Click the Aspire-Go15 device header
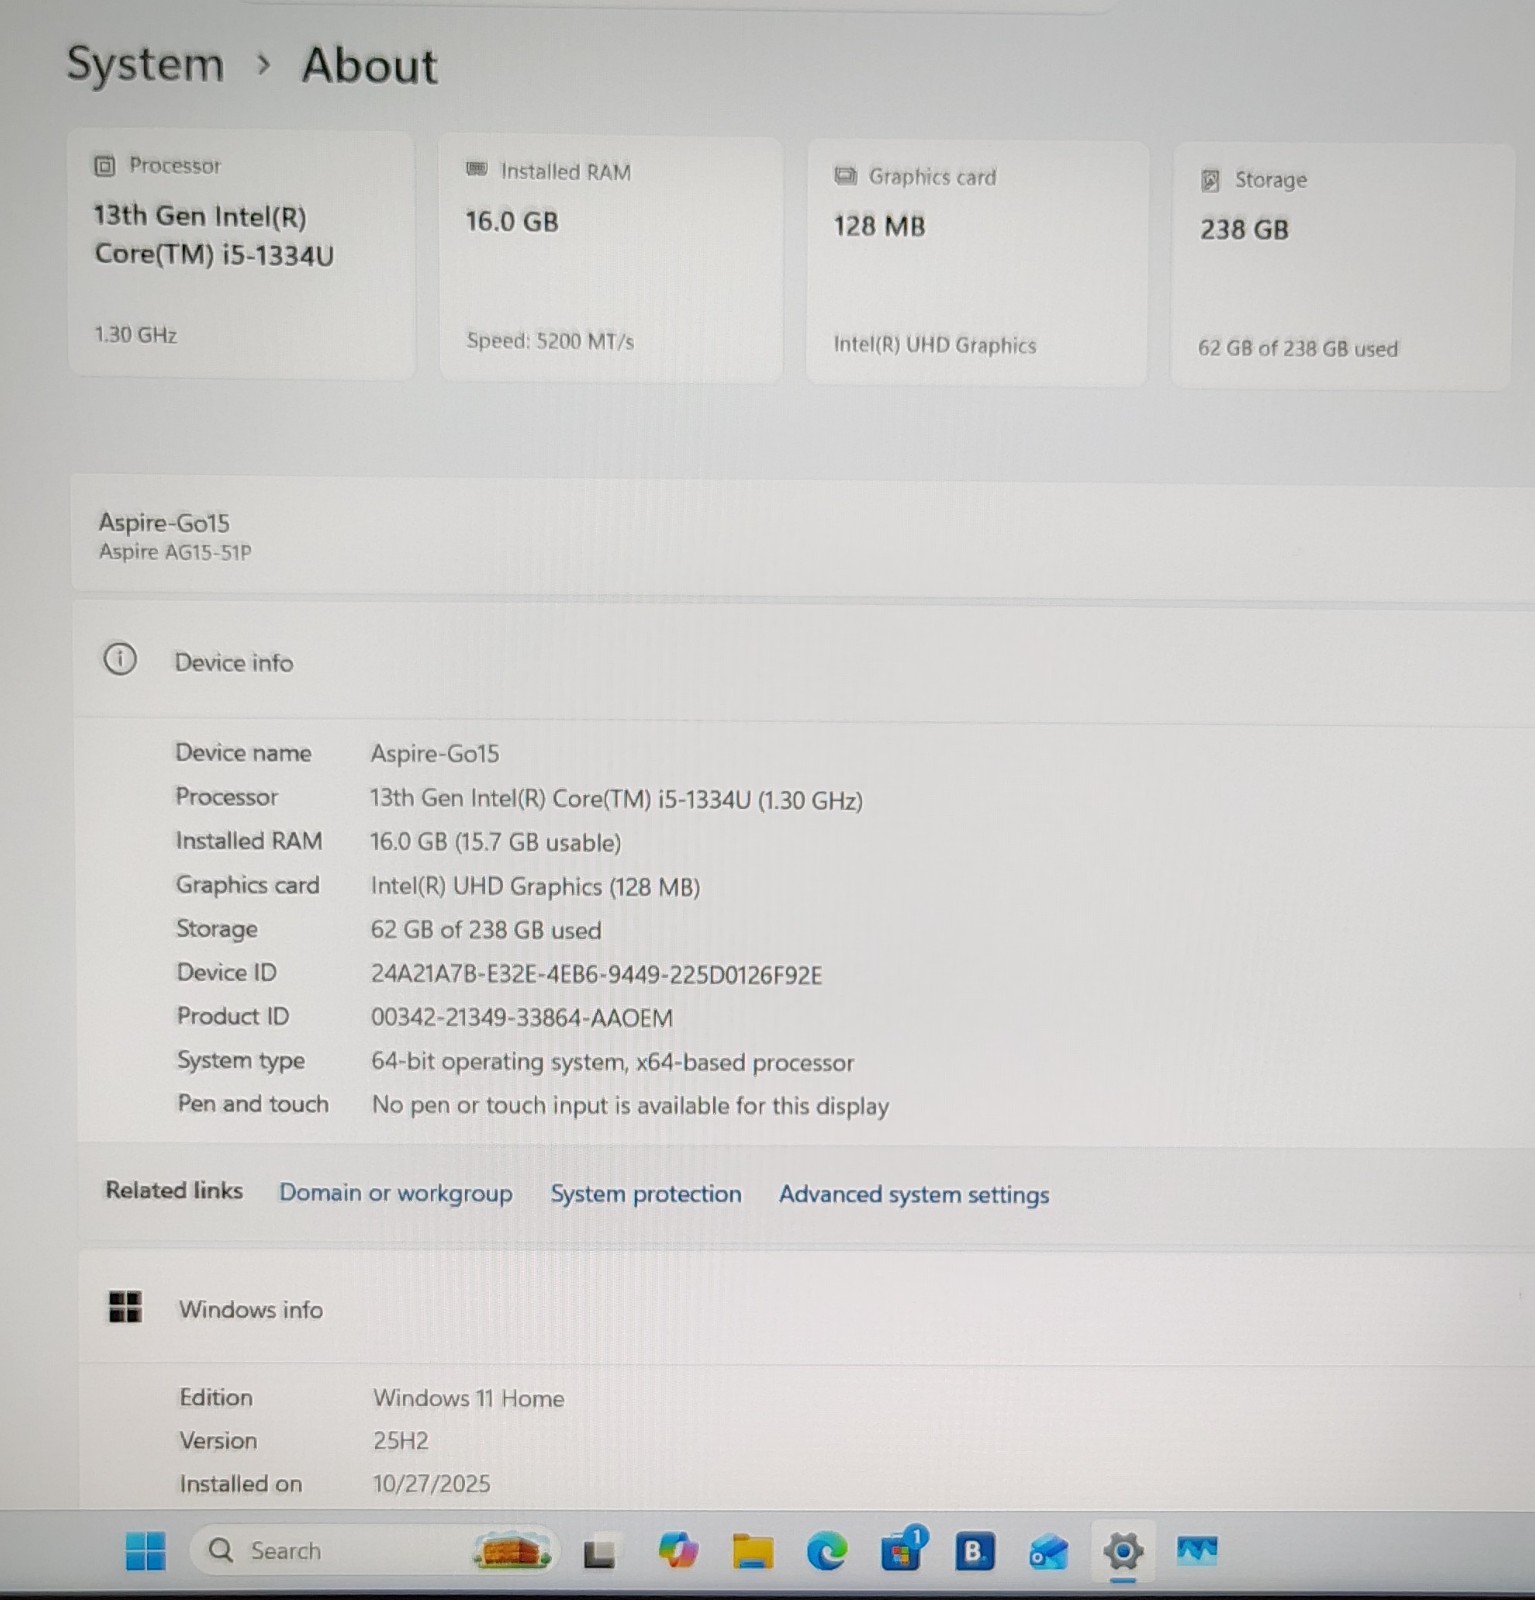1535x1600 pixels. click(x=164, y=522)
